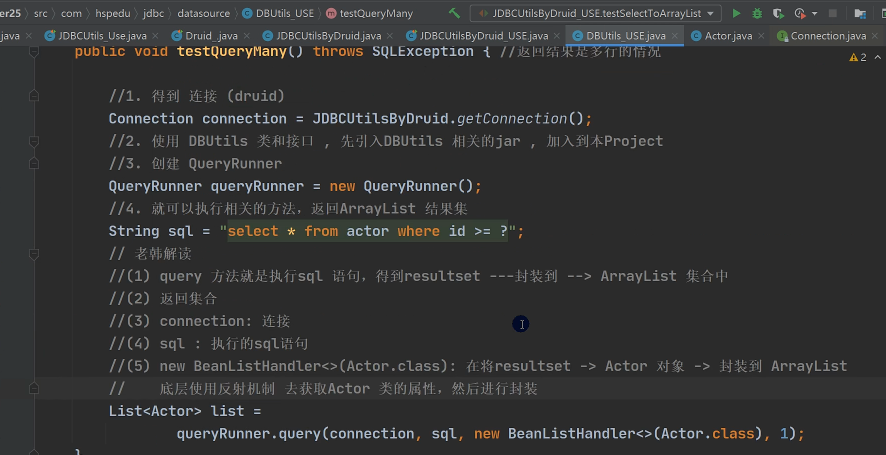Click the datasource breadcrumb
This screenshot has height=455, width=886.
click(203, 13)
